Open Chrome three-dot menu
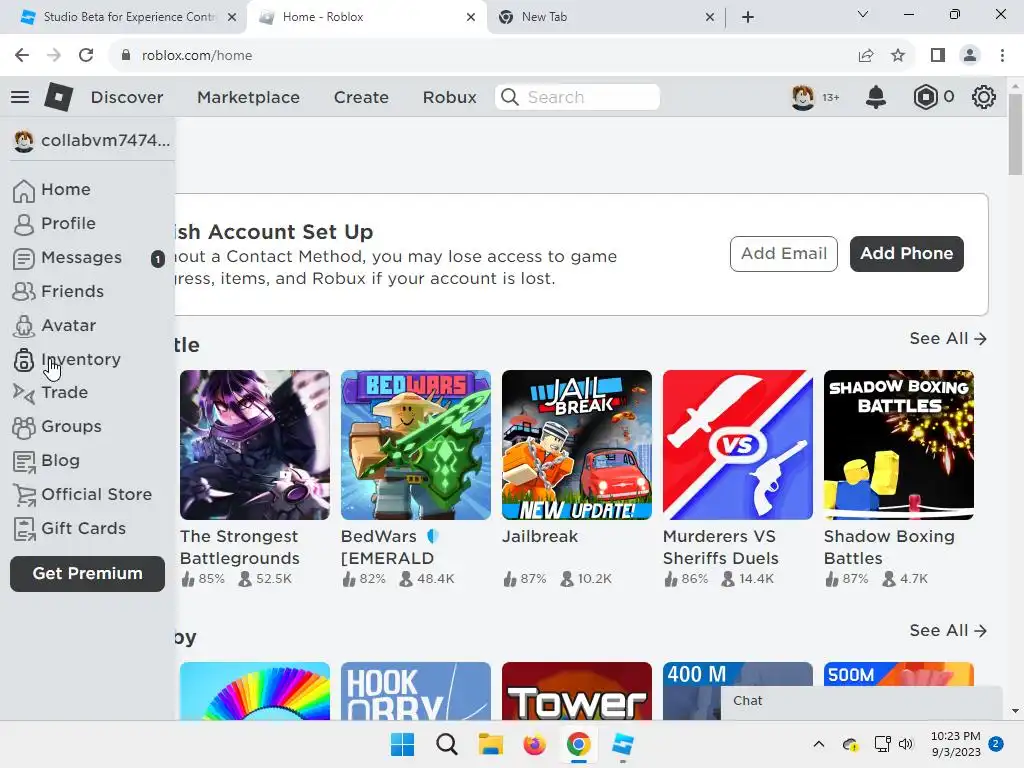Image resolution: width=1024 pixels, height=768 pixels. point(1002,56)
